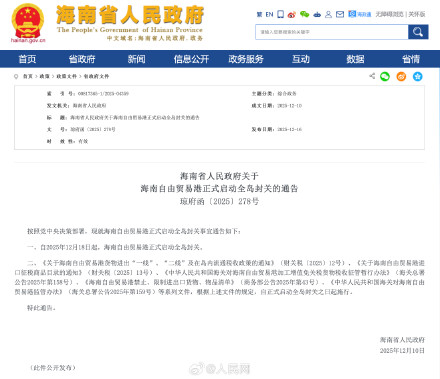Open the Weibo icon in the top bar

pos(292,14)
